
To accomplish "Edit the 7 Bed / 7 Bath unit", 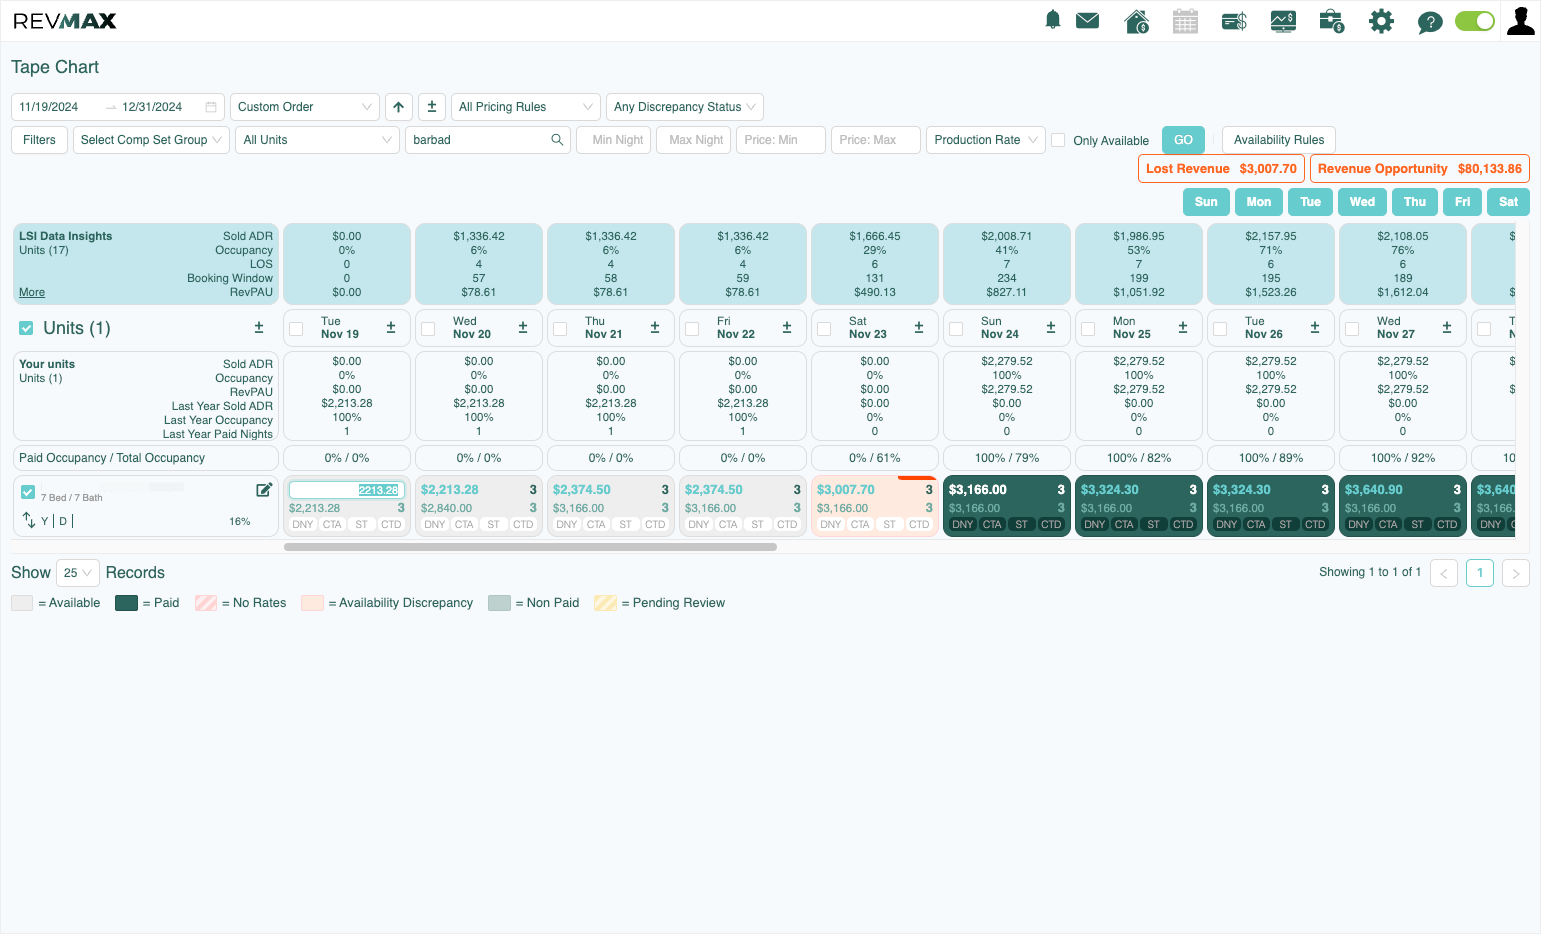I will [264, 490].
